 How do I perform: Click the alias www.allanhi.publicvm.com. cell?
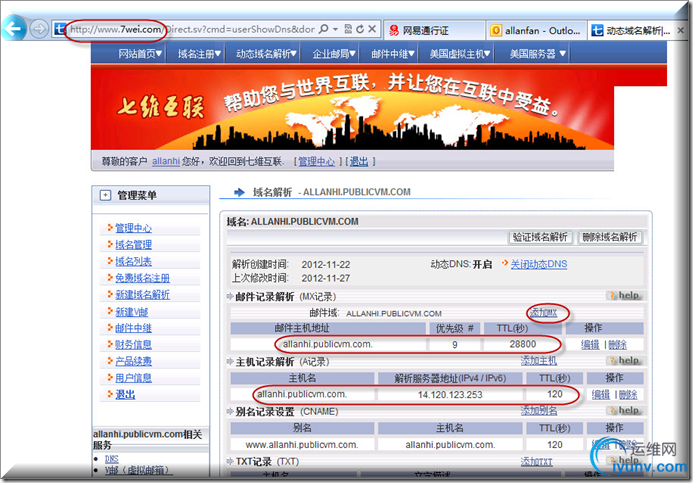click(x=302, y=445)
